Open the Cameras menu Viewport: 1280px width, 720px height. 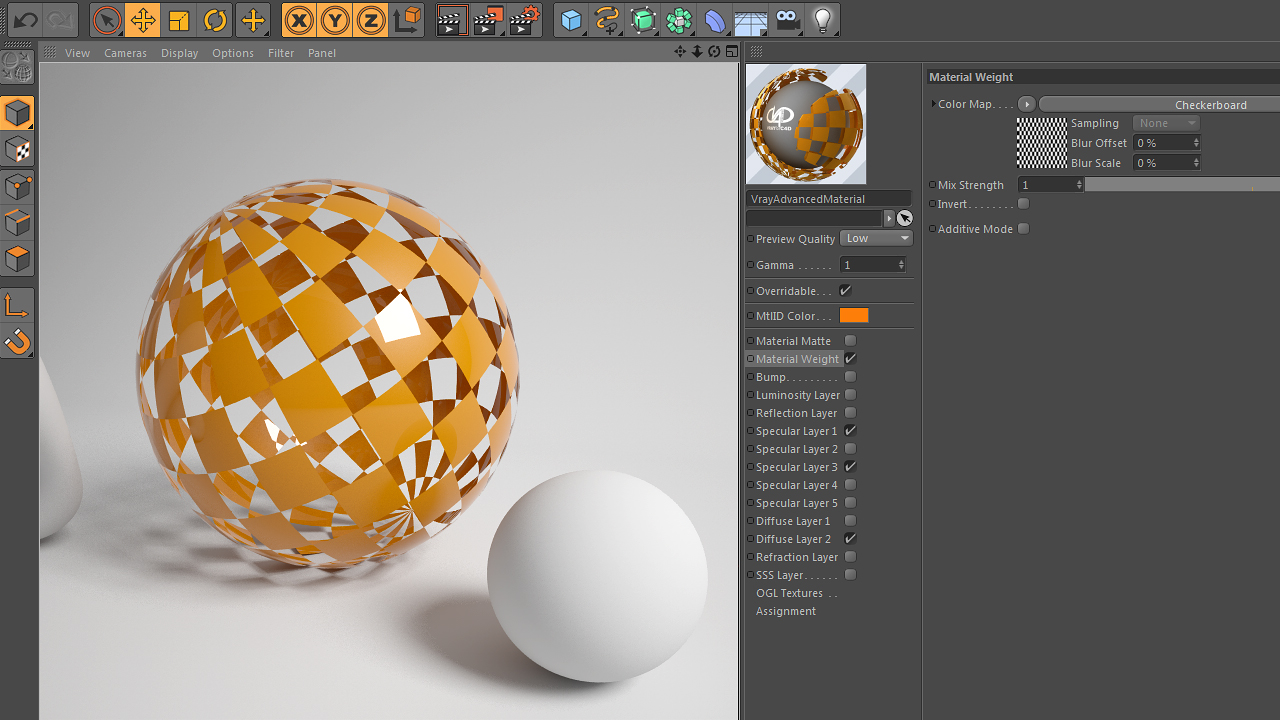click(x=125, y=53)
